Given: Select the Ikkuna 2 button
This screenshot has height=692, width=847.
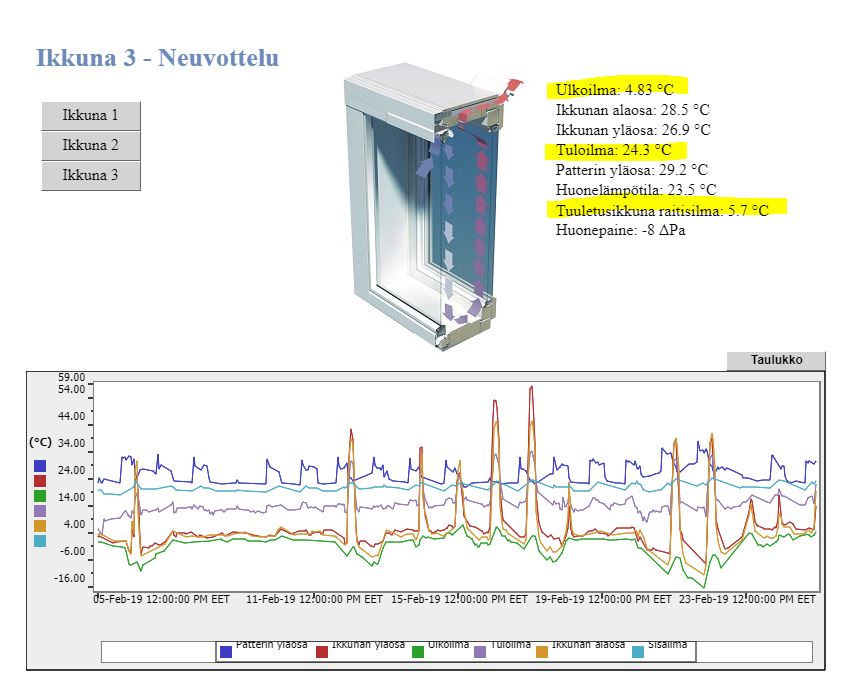Looking at the screenshot, I should (x=90, y=145).
